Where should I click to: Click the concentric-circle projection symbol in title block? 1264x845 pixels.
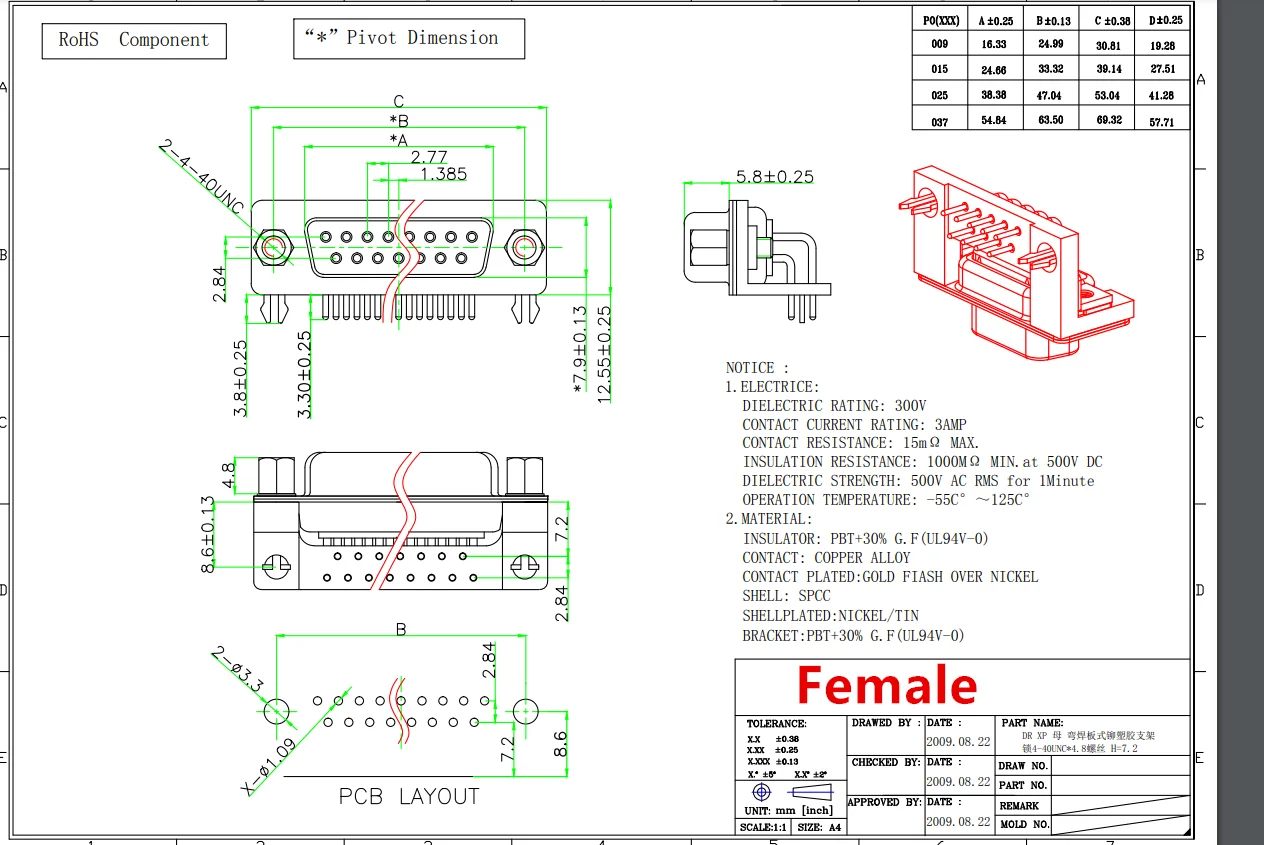pyautogui.click(x=761, y=792)
